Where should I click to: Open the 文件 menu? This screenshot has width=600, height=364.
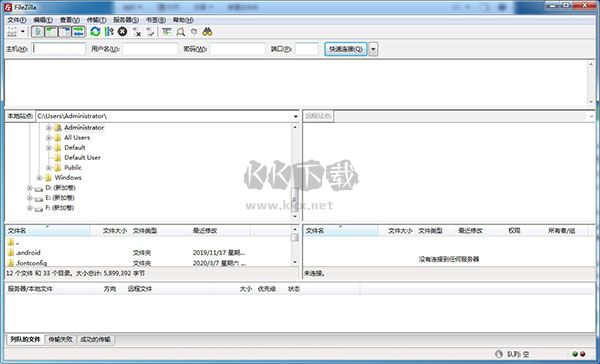[17, 20]
